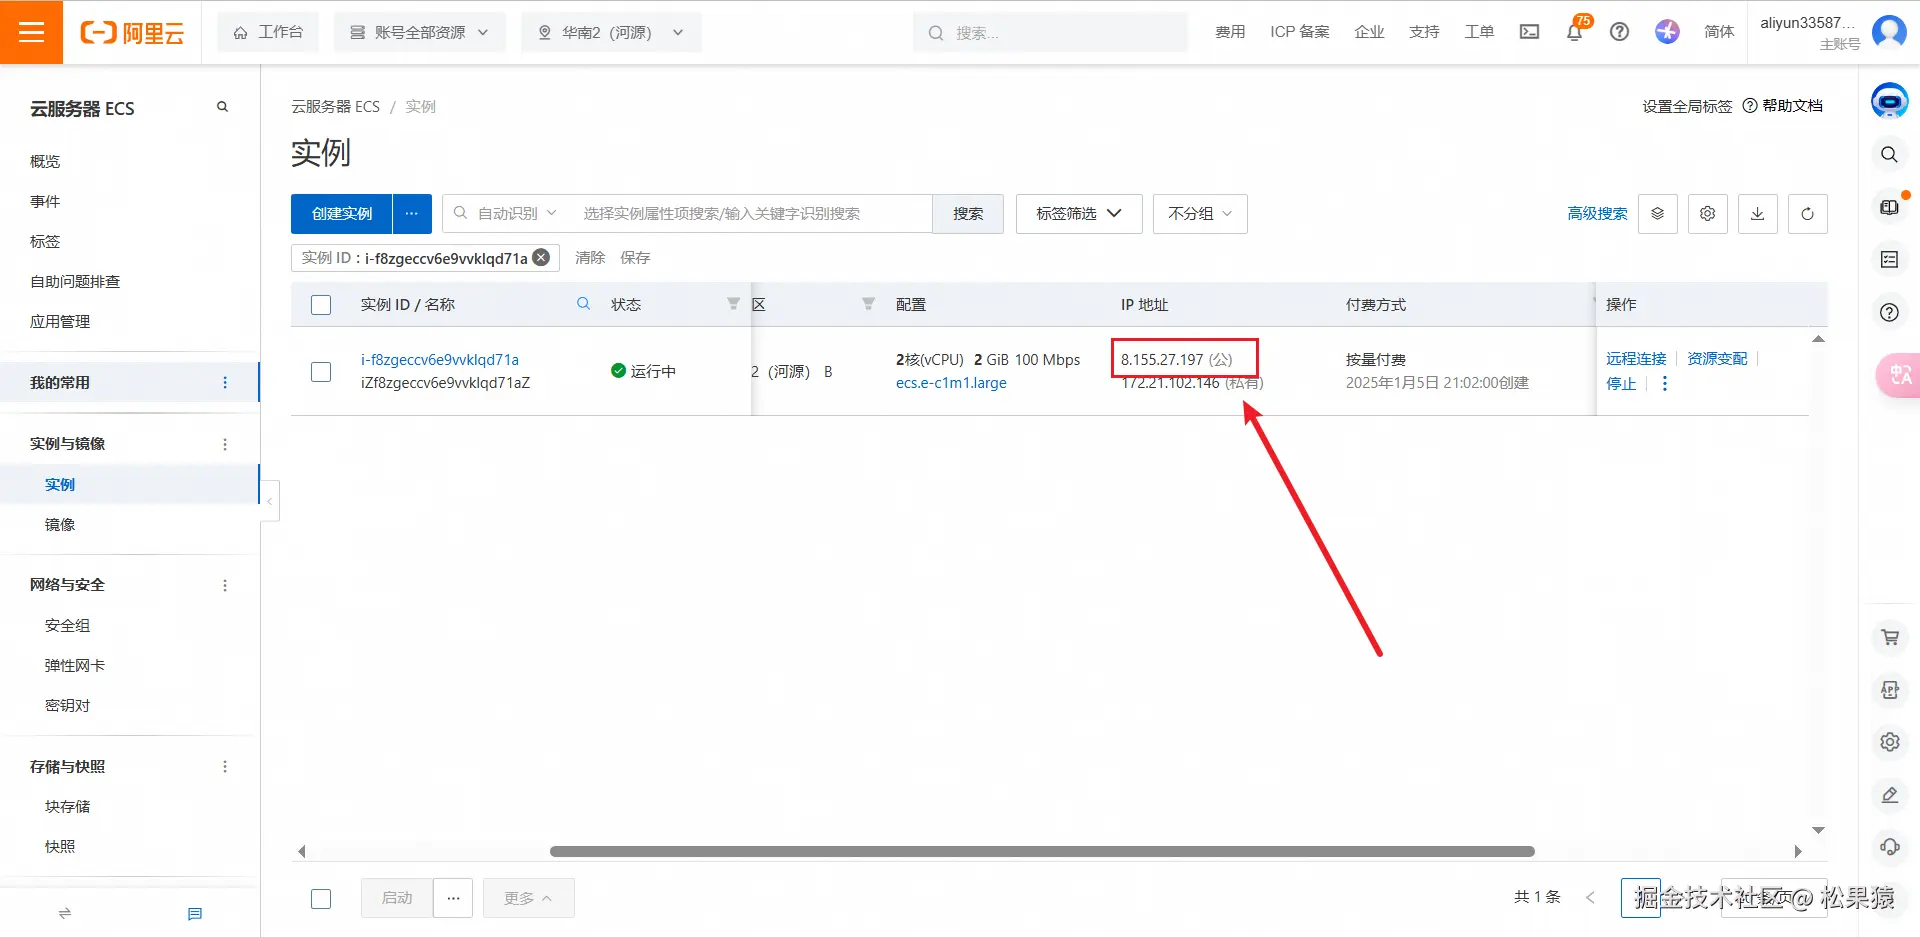Collapse the sidebar with the edge handle
Viewport: 1920px width, 937px height.
tap(270, 501)
